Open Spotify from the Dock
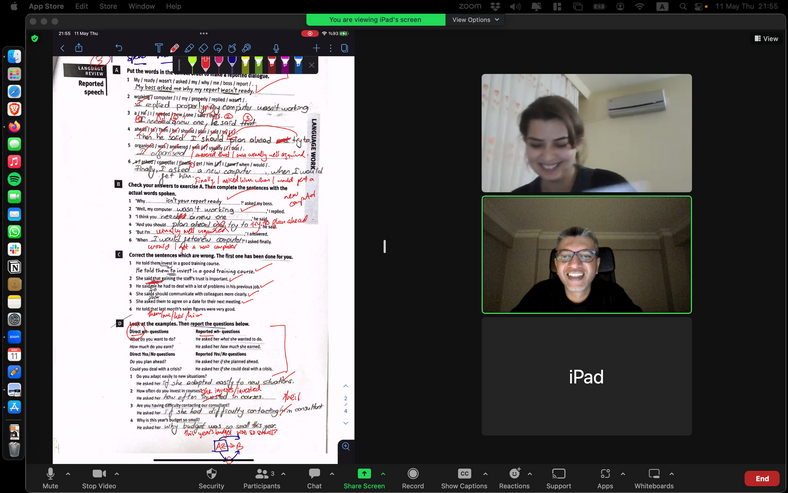The image size is (788, 493). 14,179
